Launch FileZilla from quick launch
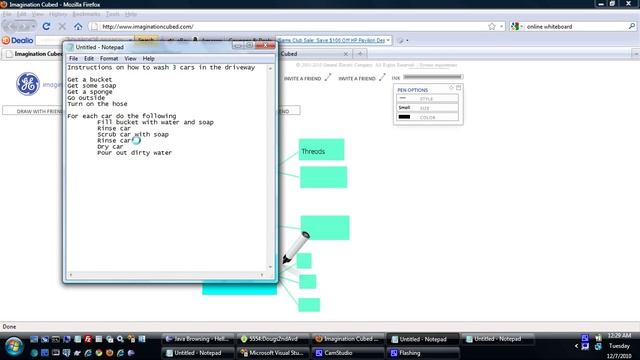 pyautogui.click(x=88, y=339)
